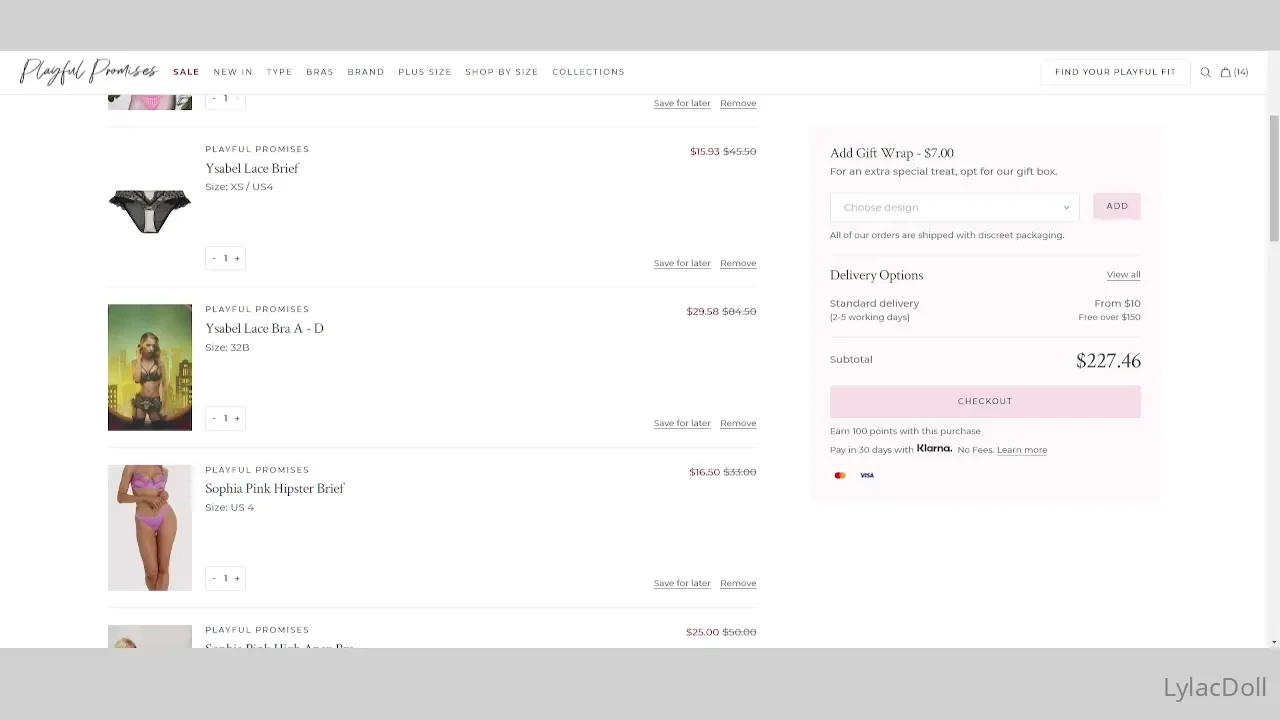Click the Ysabel Lace Bra product thumbnail
This screenshot has width=1280, height=720.
150,367
